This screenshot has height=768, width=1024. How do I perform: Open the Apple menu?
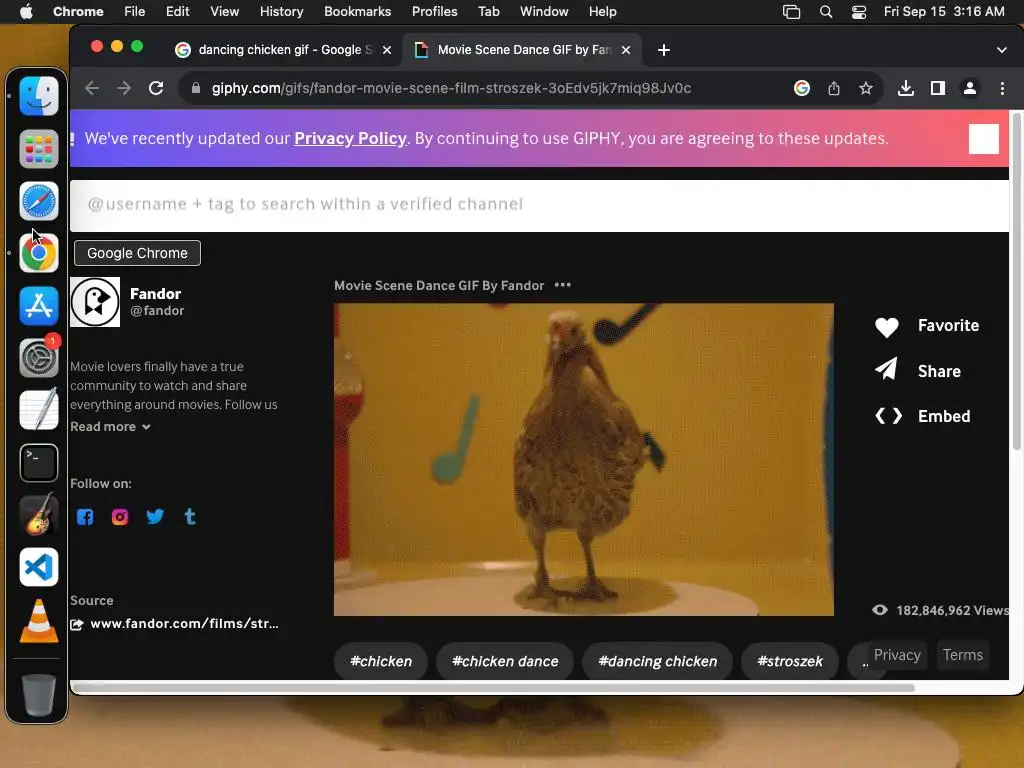coord(26,12)
